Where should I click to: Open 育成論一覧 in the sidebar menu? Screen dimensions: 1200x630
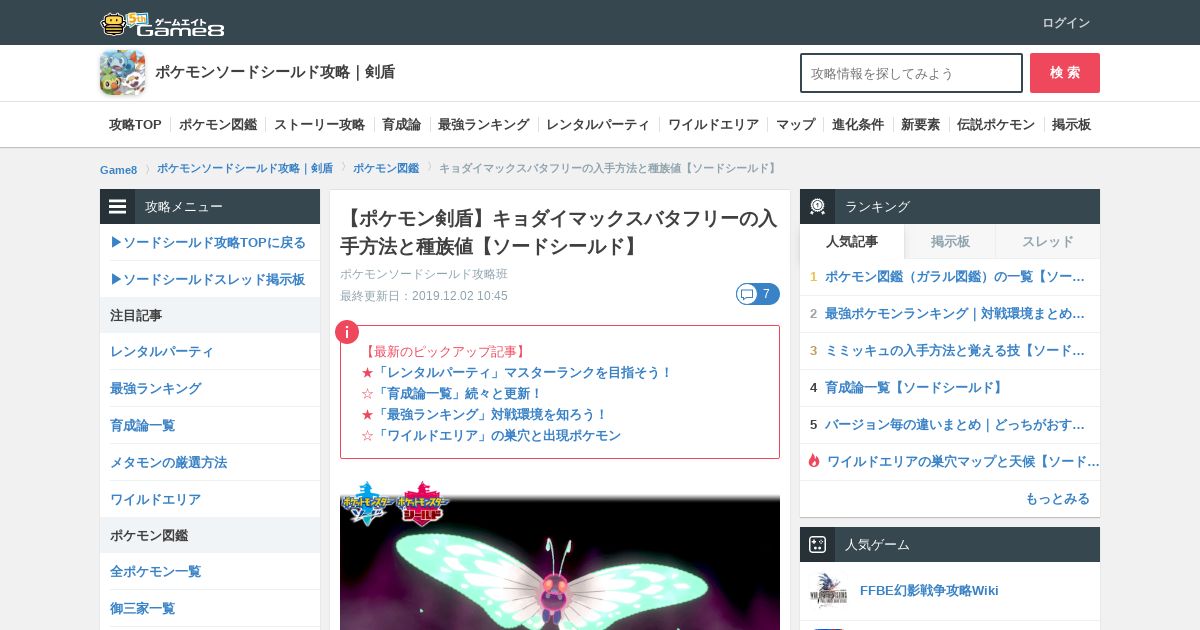pos(142,426)
